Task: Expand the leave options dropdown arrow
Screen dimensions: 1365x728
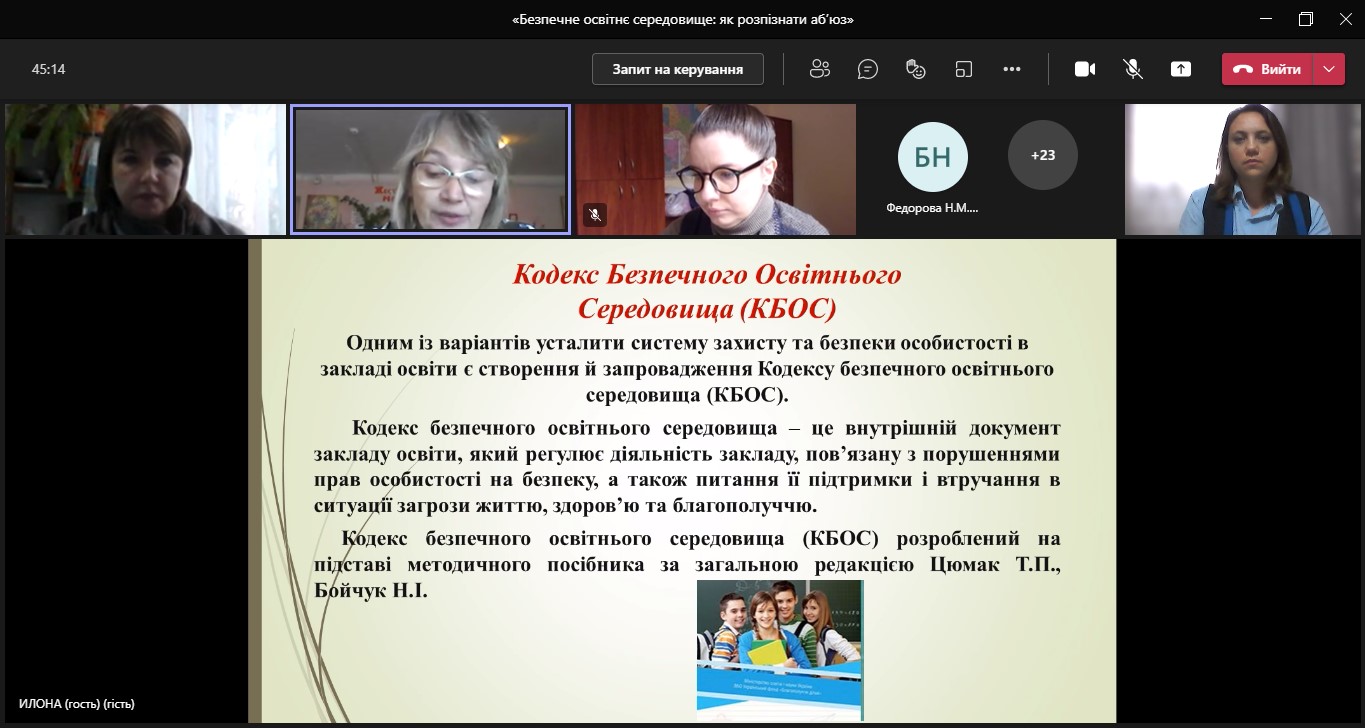Action: pyautogui.click(x=1328, y=69)
